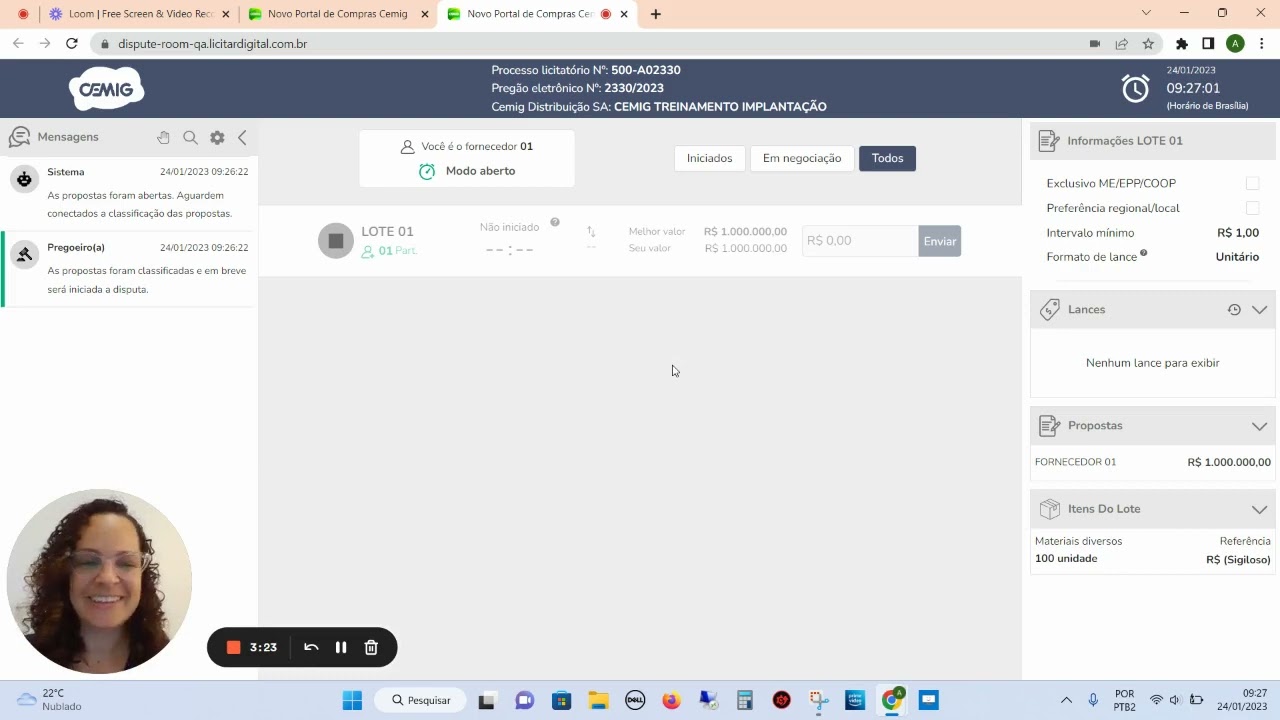Click the Materiais diversos item
Image resolution: width=1280 pixels, height=720 pixels.
tap(1078, 541)
